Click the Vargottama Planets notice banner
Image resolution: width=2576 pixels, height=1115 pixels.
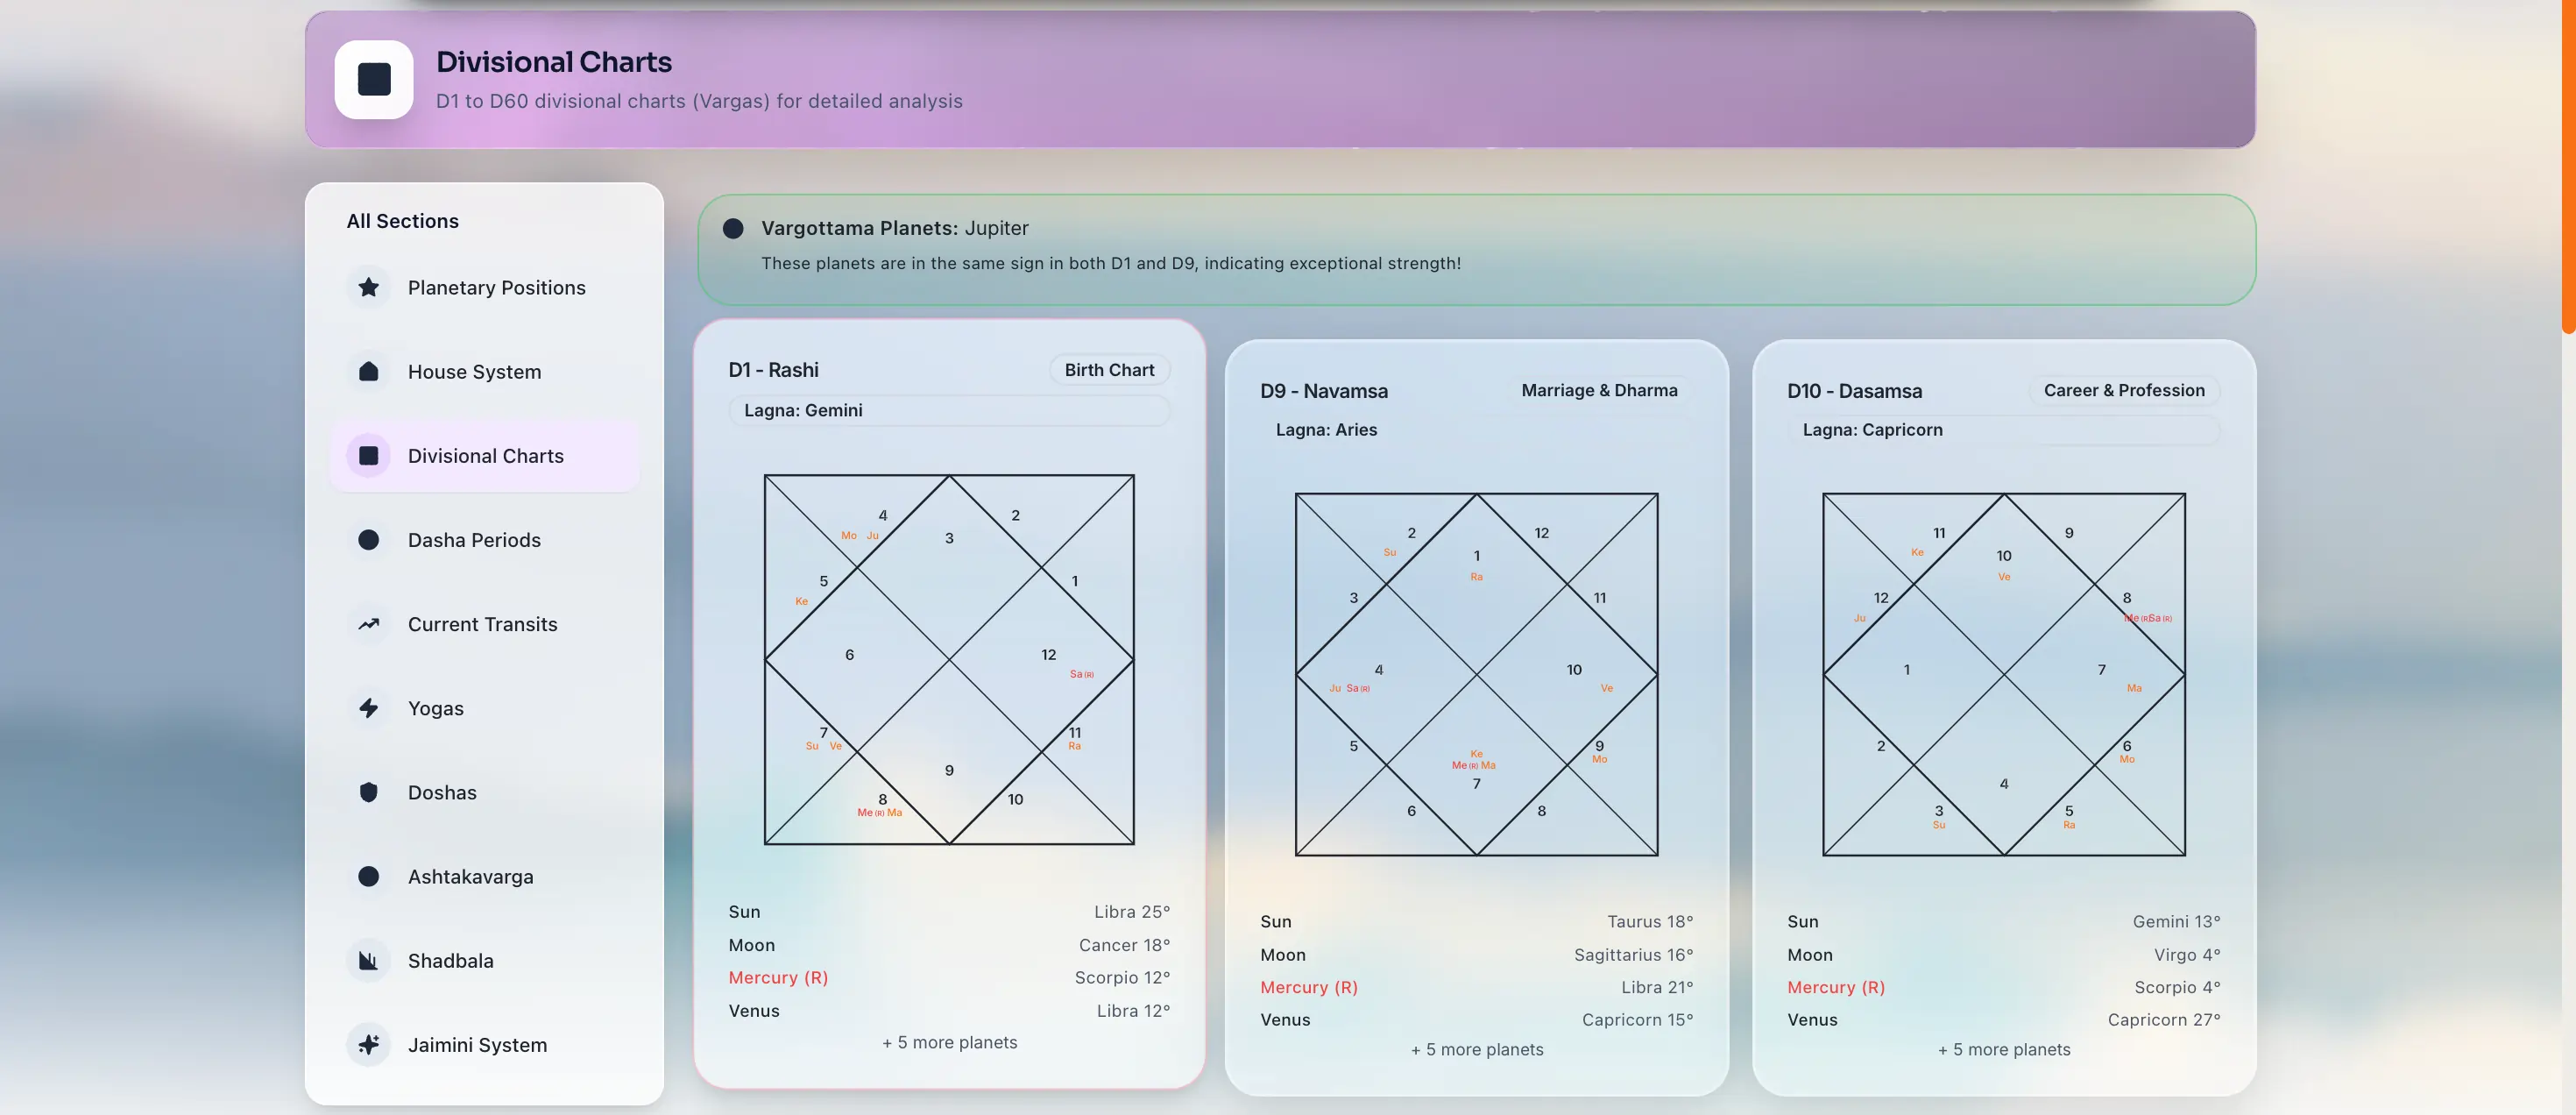(1476, 249)
